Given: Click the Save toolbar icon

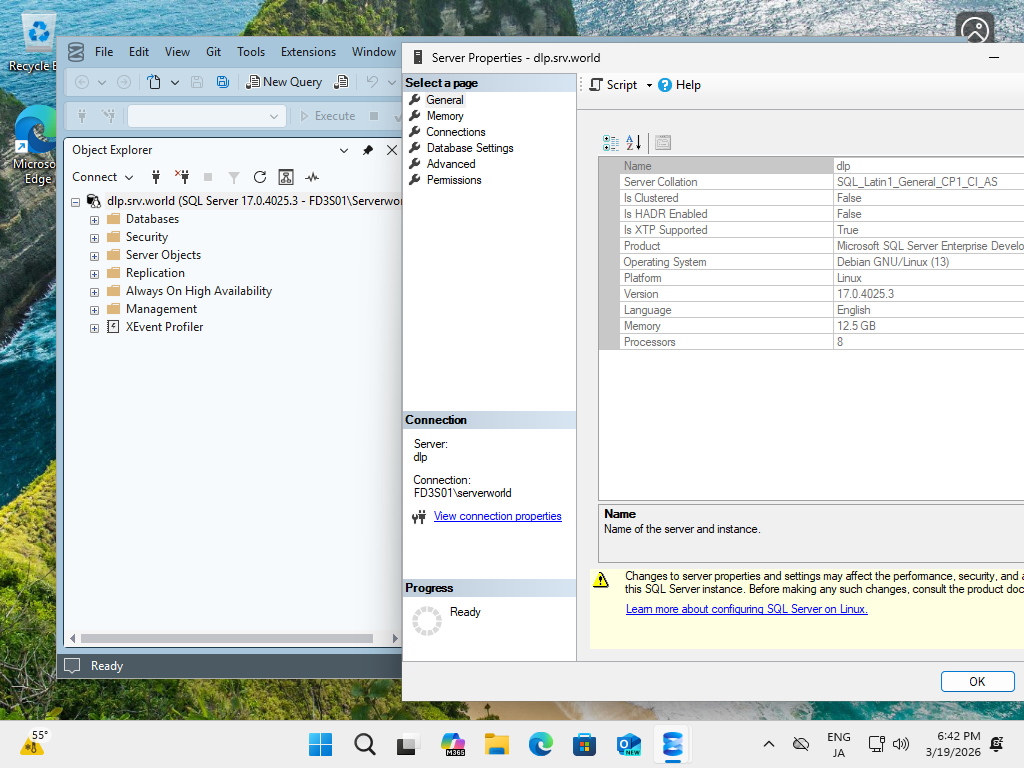Looking at the screenshot, I should click(x=197, y=82).
